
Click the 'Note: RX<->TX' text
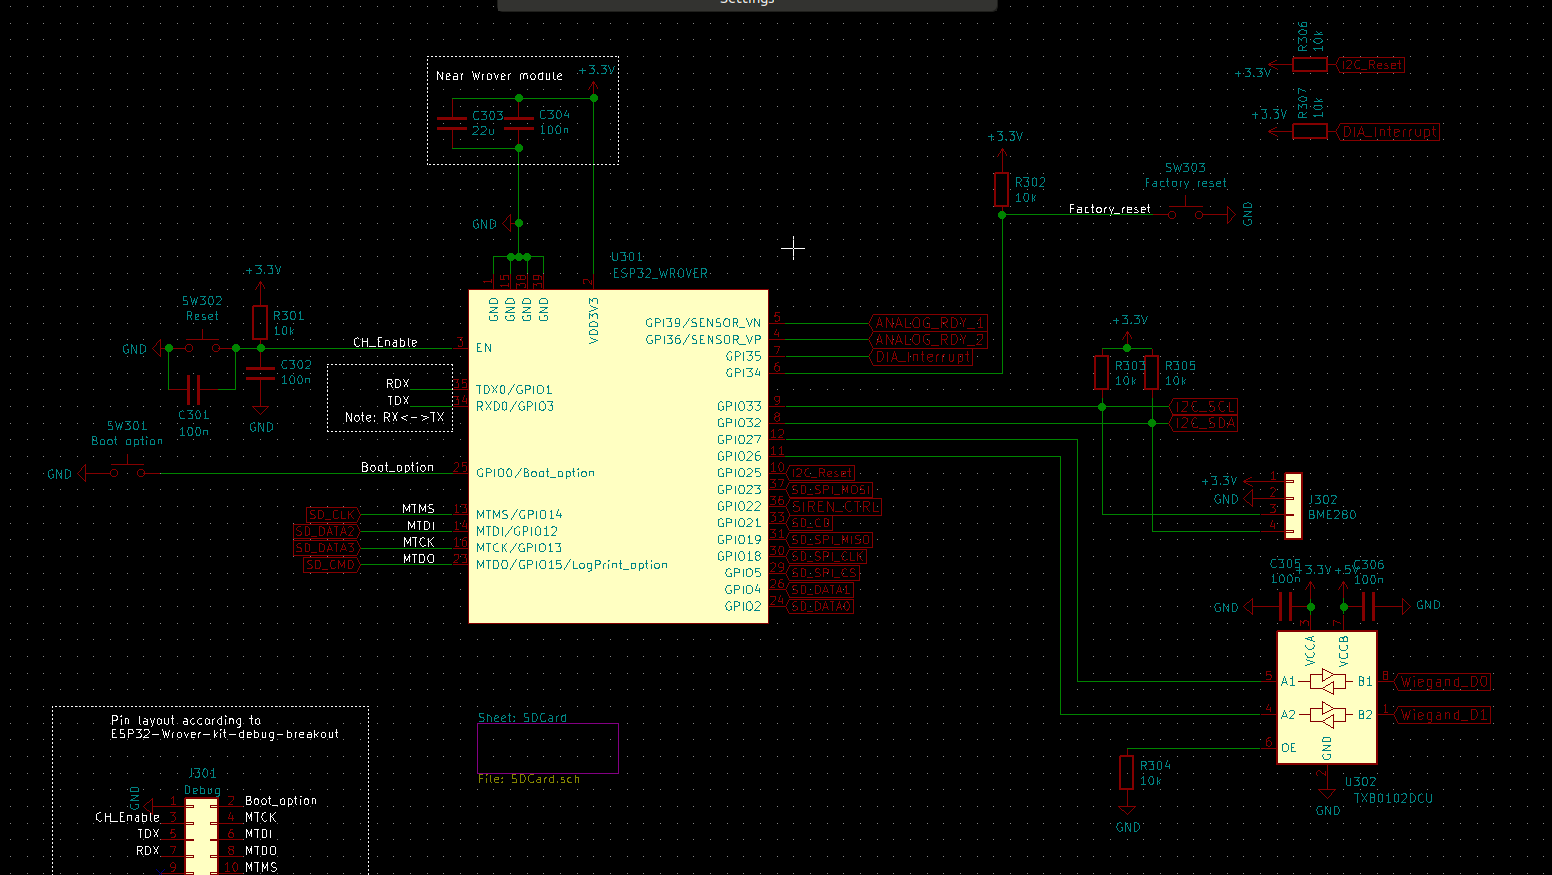394,417
